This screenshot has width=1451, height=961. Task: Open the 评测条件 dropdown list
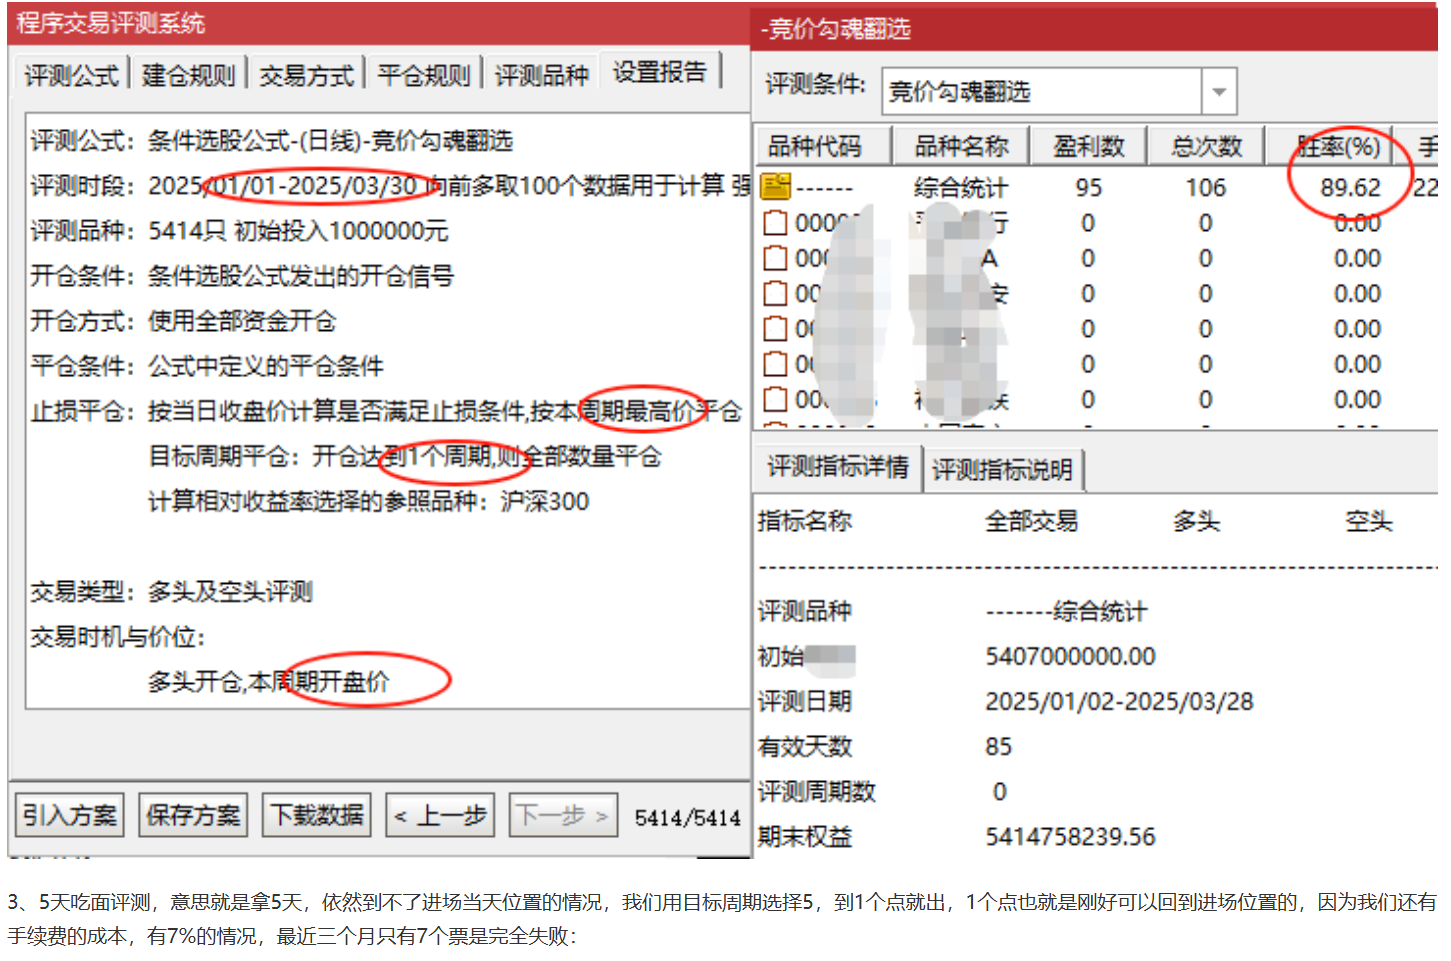1218,90
